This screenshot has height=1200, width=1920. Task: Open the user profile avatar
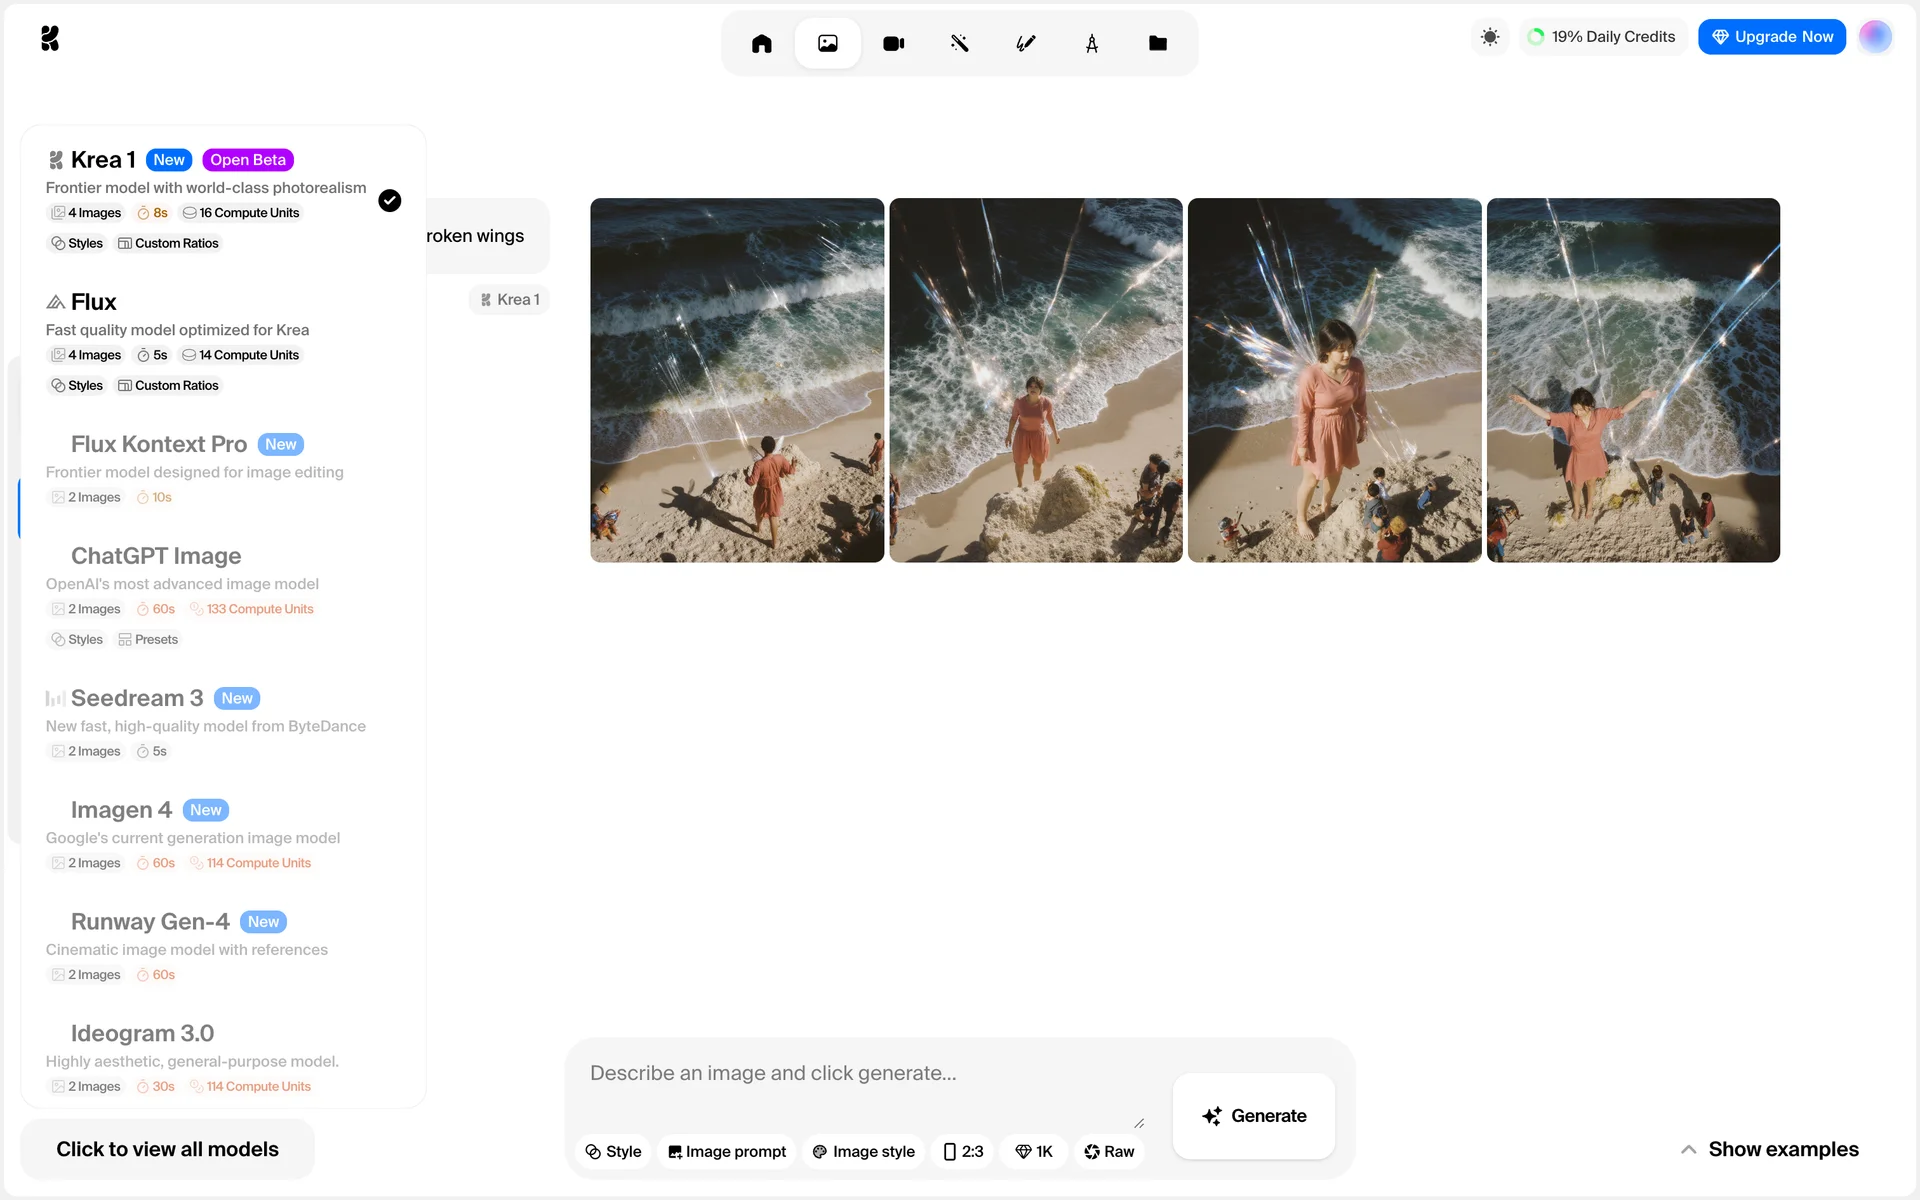[x=1874, y=37]
